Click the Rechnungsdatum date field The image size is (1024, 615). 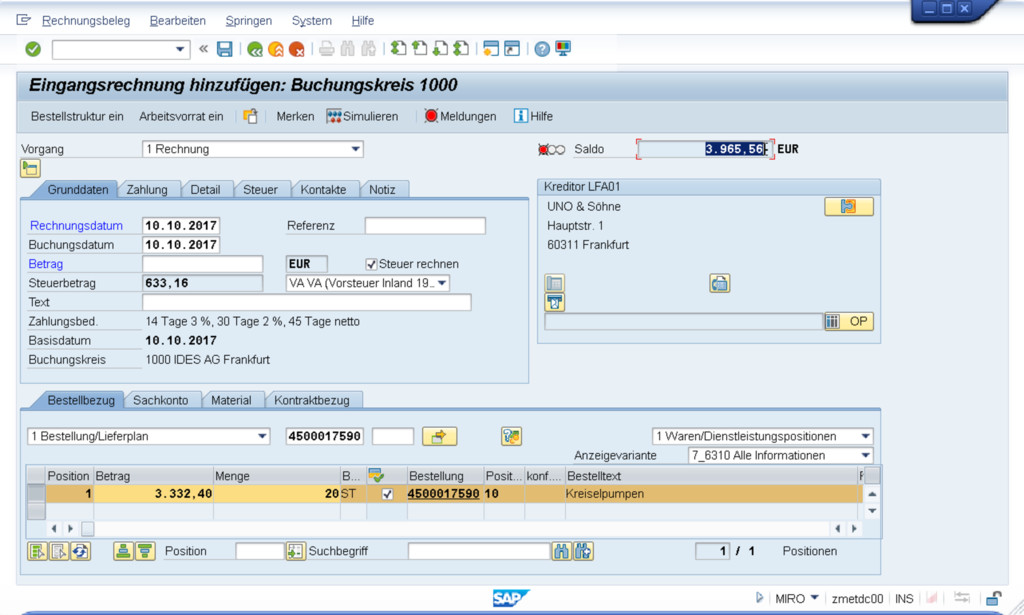(x=181, y=226)
